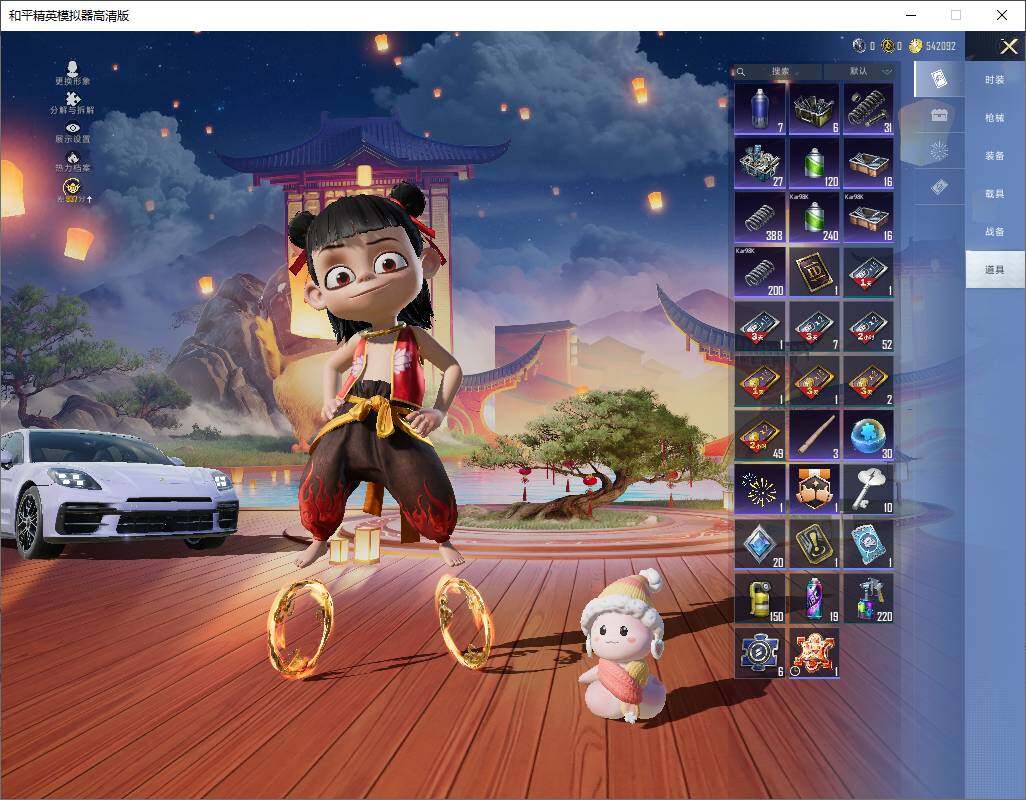
Task: Select the card sub-category icon
Action: [x=939, y=79]
